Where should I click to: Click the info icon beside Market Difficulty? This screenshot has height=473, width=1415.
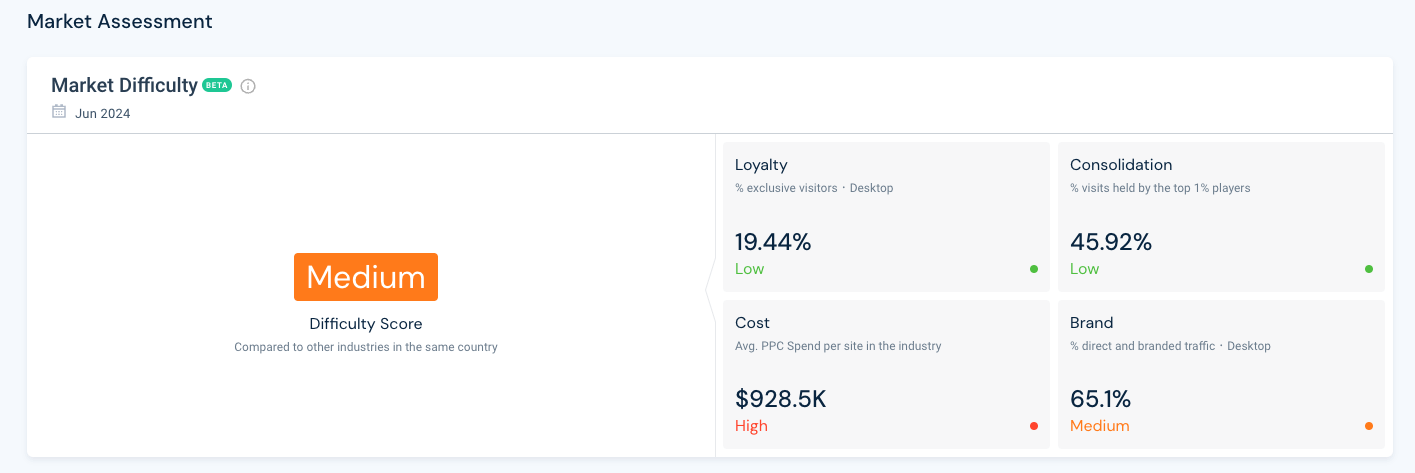click(x=248, y=86)
